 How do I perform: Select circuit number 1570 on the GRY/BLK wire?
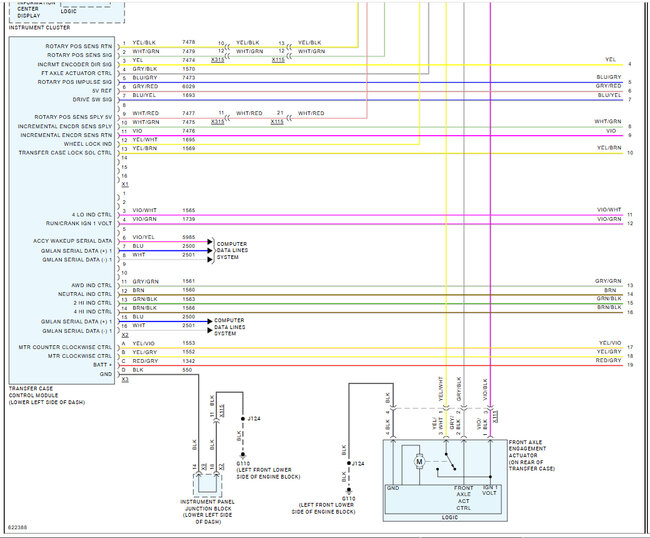pyautogui.click(x=189, y=69)
